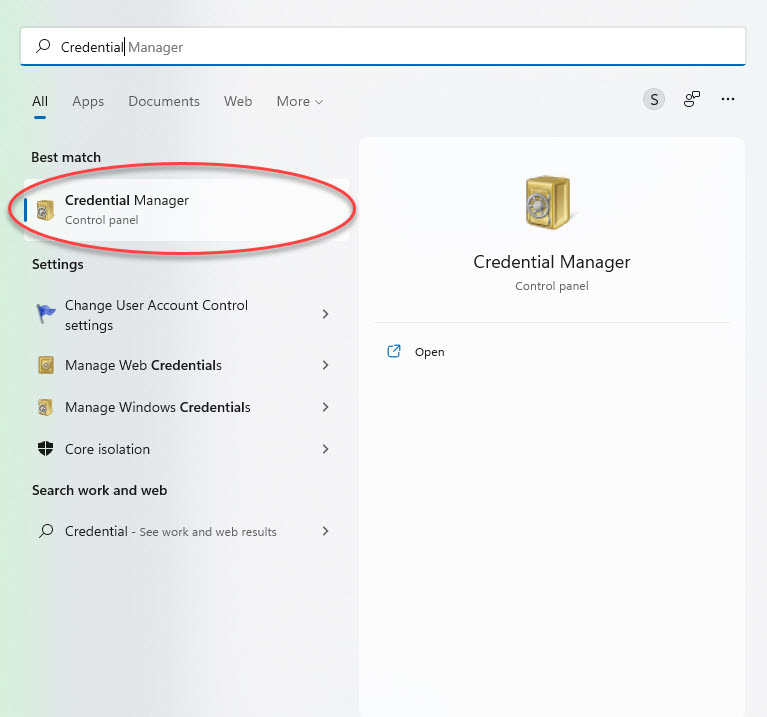767x717 pixels.
Task: Click the Manage Windows Credentials safe icon
Action: pyautogui.click(x=45, y=407)
